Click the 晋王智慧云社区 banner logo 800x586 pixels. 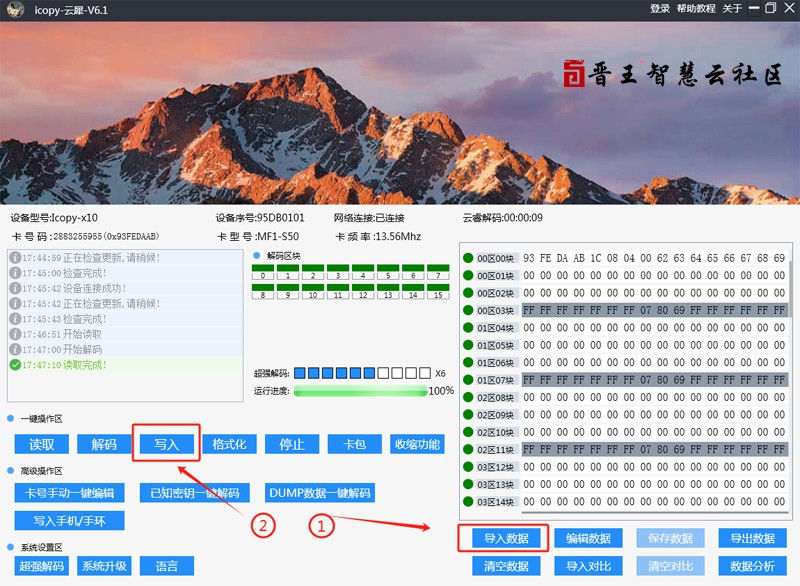click(x=672, y=74)
